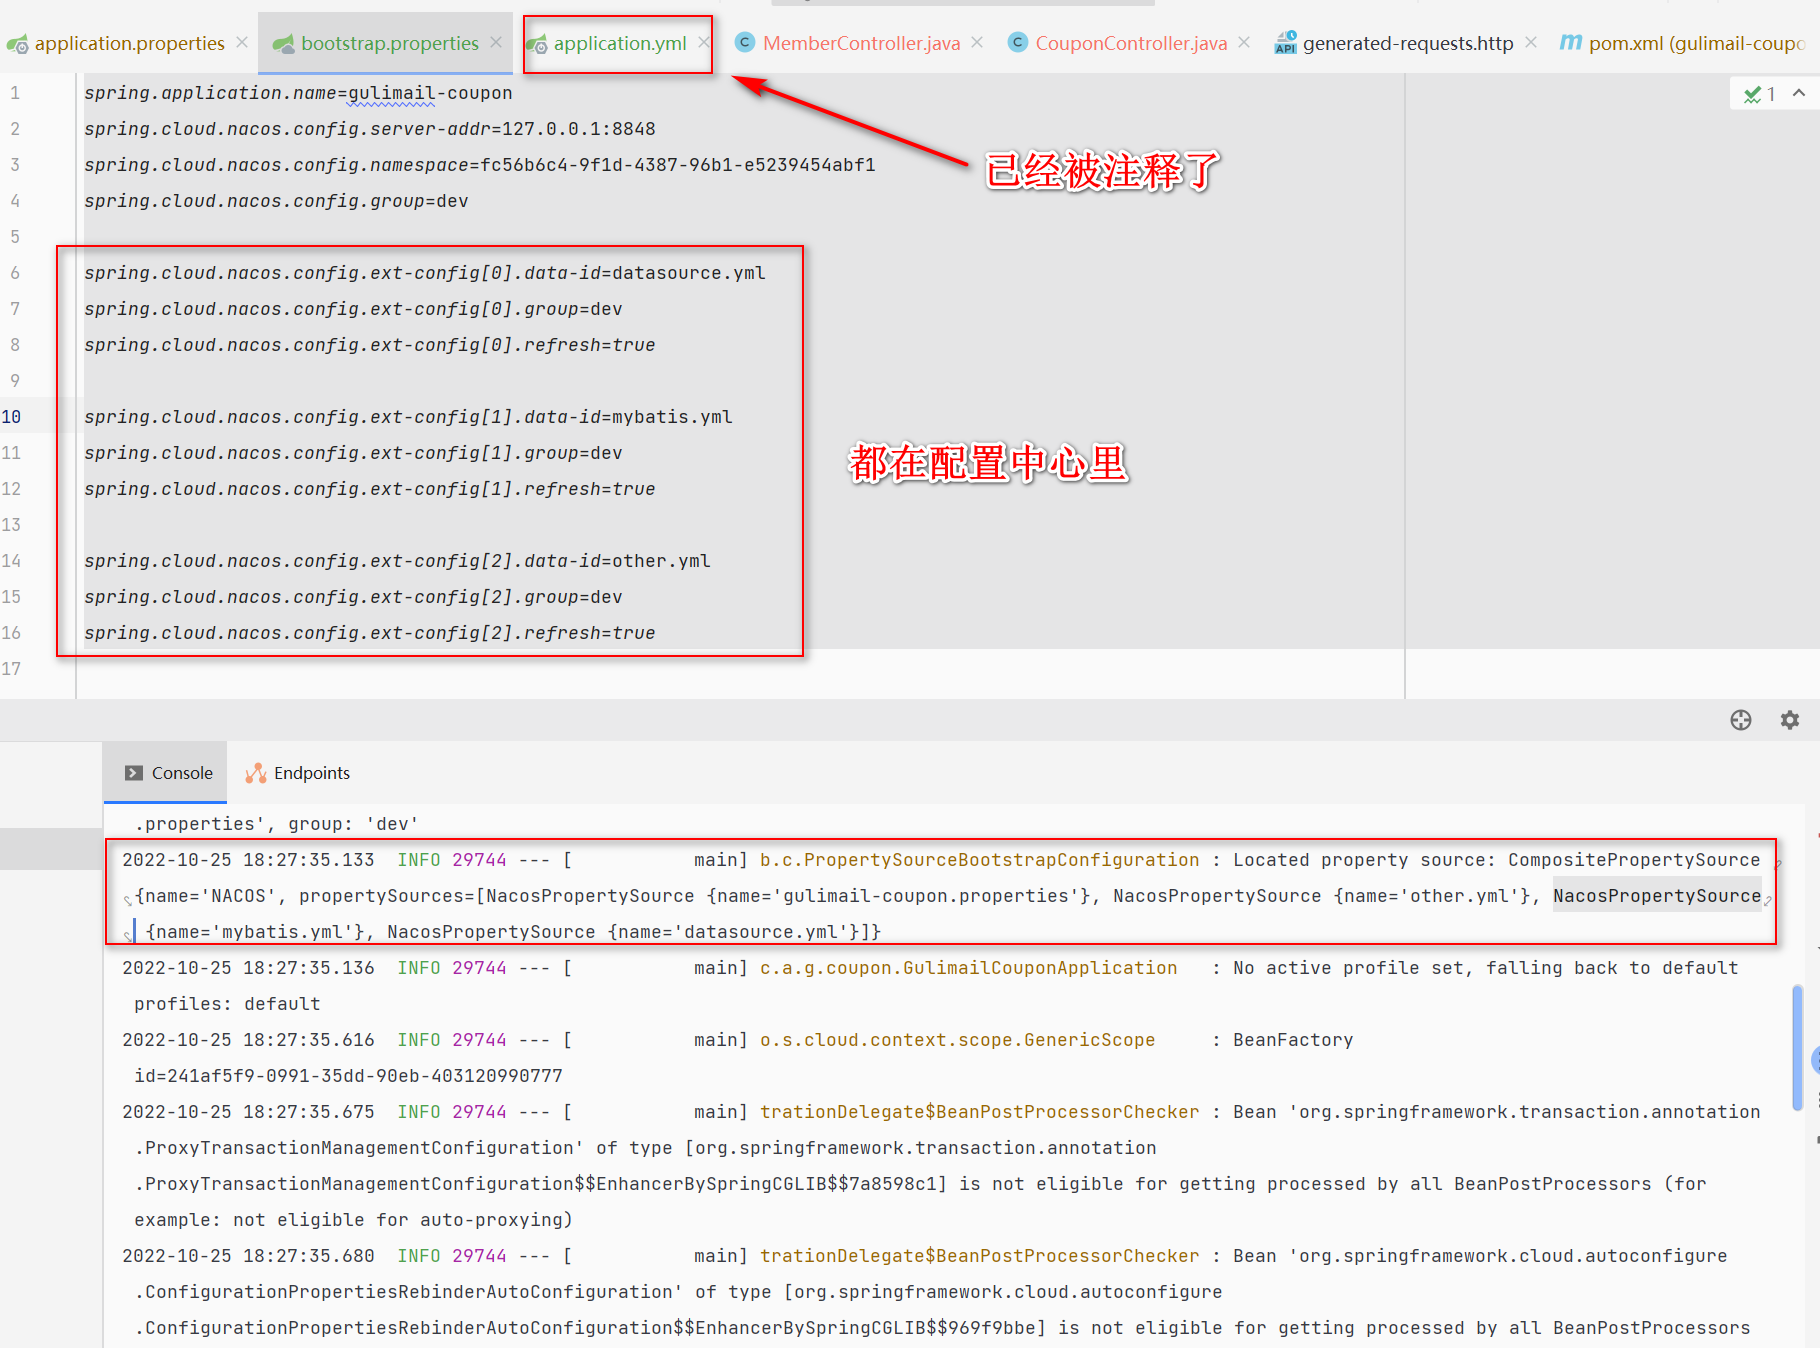The image size is (1820, 1348).
Task: Click the data-id=mybatis.yml line
Action: (x=408, y=417)
